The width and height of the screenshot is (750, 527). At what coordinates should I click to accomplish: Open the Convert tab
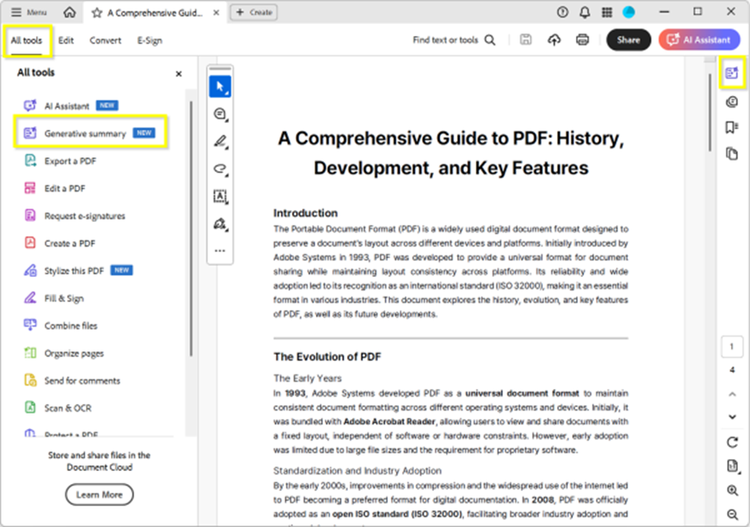(x=105, y=40)
